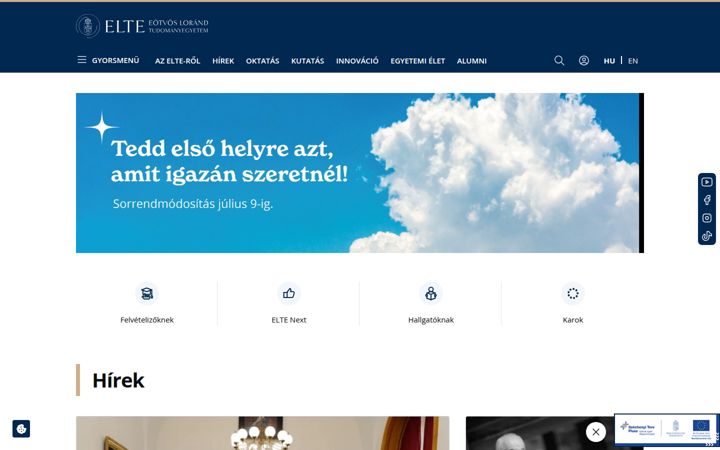Go to the Alumni menu item
This screenshot has width=720, height=450.
pos(472,61)
